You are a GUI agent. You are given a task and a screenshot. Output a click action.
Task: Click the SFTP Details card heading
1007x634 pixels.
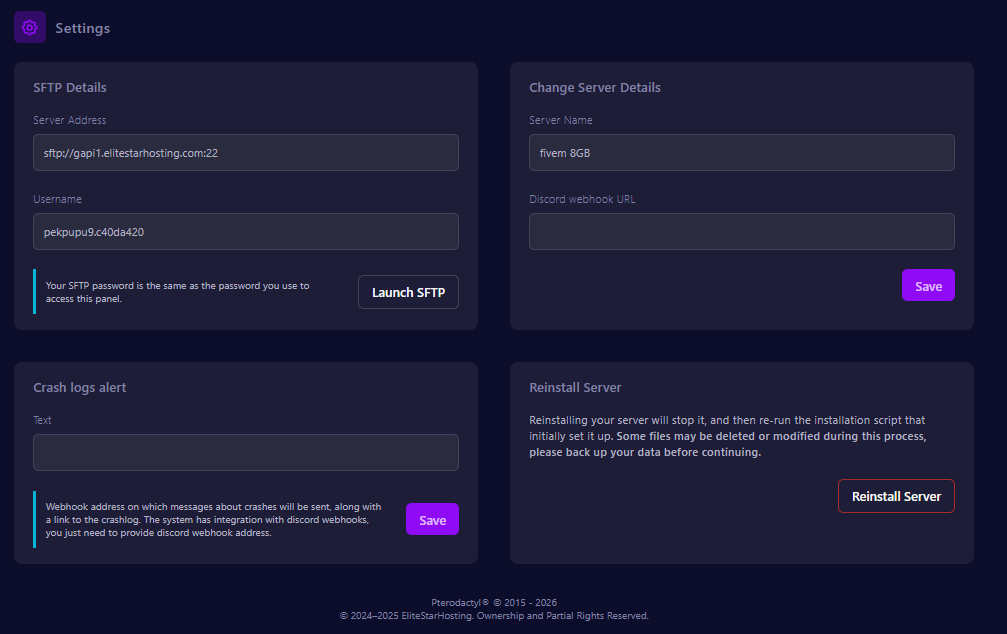(x=70, y=88)
